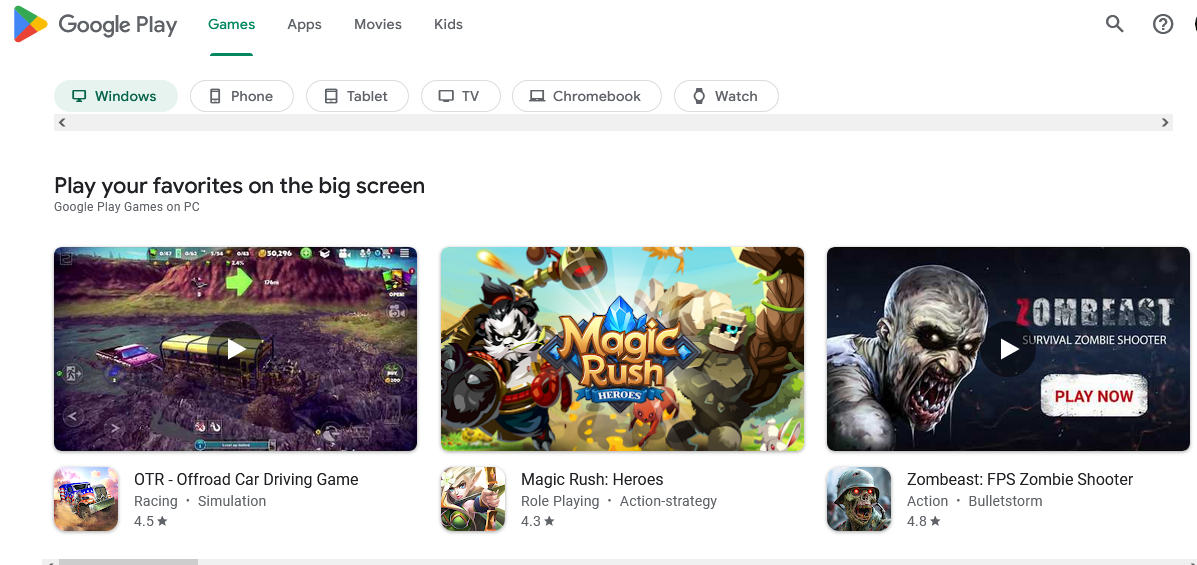Viewport: 1197px width, 565px height.
Task: Play the OTR Offroad game trailer video
Action: 235,349
